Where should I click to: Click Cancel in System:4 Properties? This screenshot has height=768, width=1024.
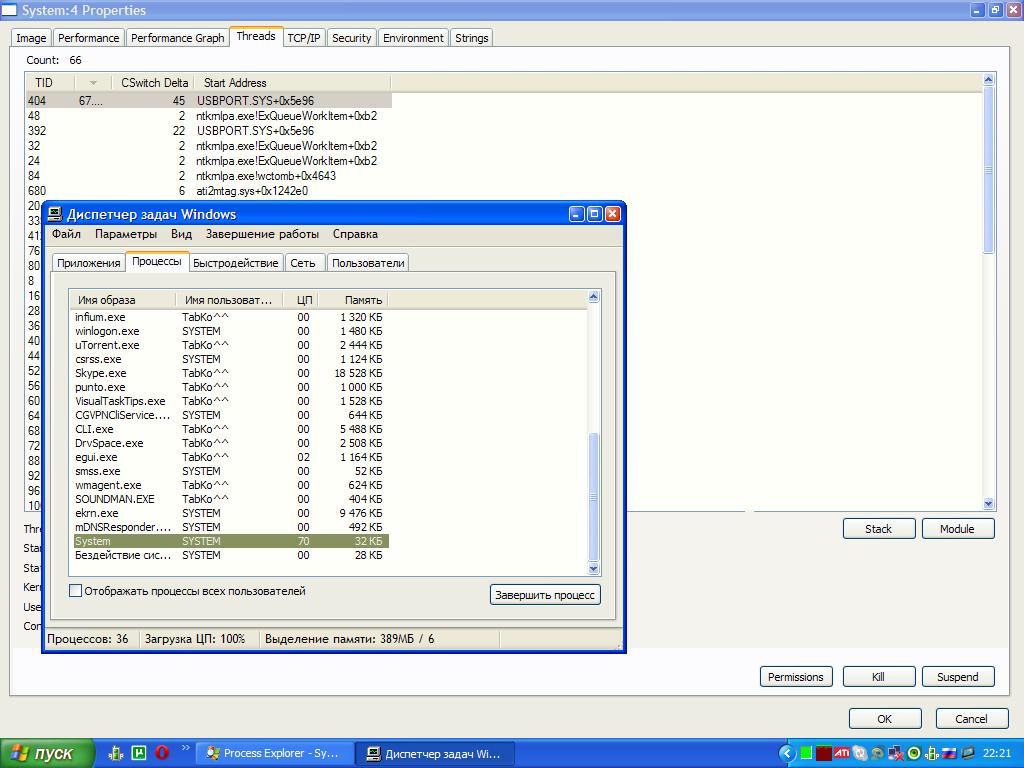point(972,718)
